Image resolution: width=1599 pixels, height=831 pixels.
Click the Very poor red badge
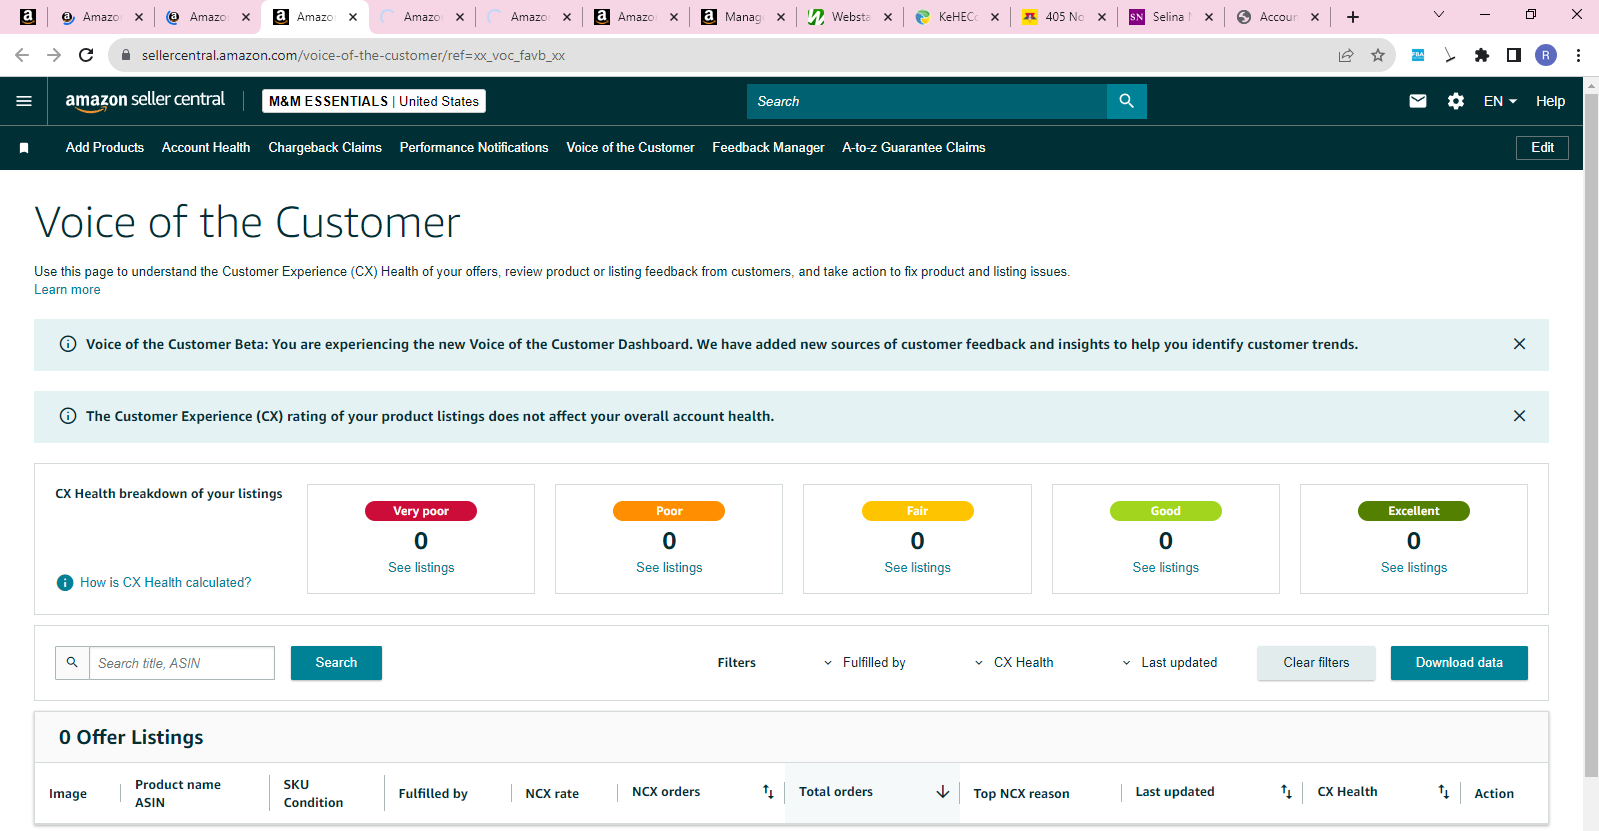(x=421, y=511)
